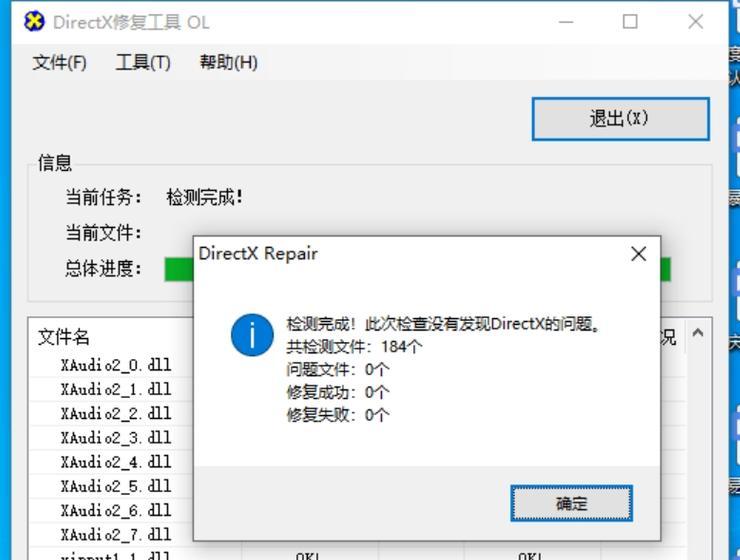Click the scroll-up arrow of file list
The image size is (740, 560).
click(x=698, y=333)
